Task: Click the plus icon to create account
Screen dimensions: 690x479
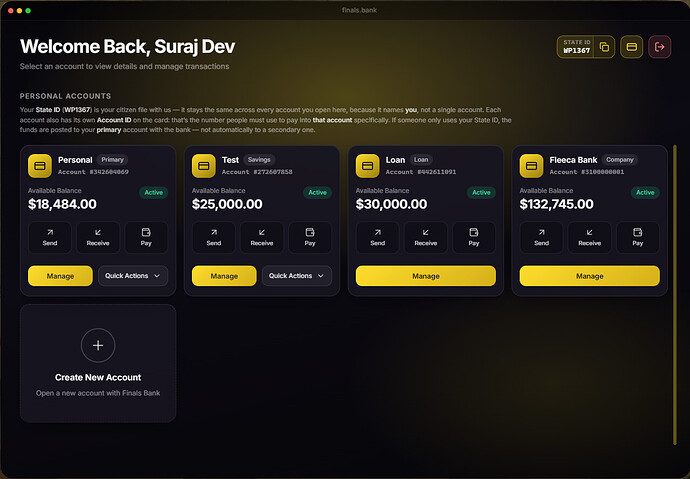Action: 98,345
